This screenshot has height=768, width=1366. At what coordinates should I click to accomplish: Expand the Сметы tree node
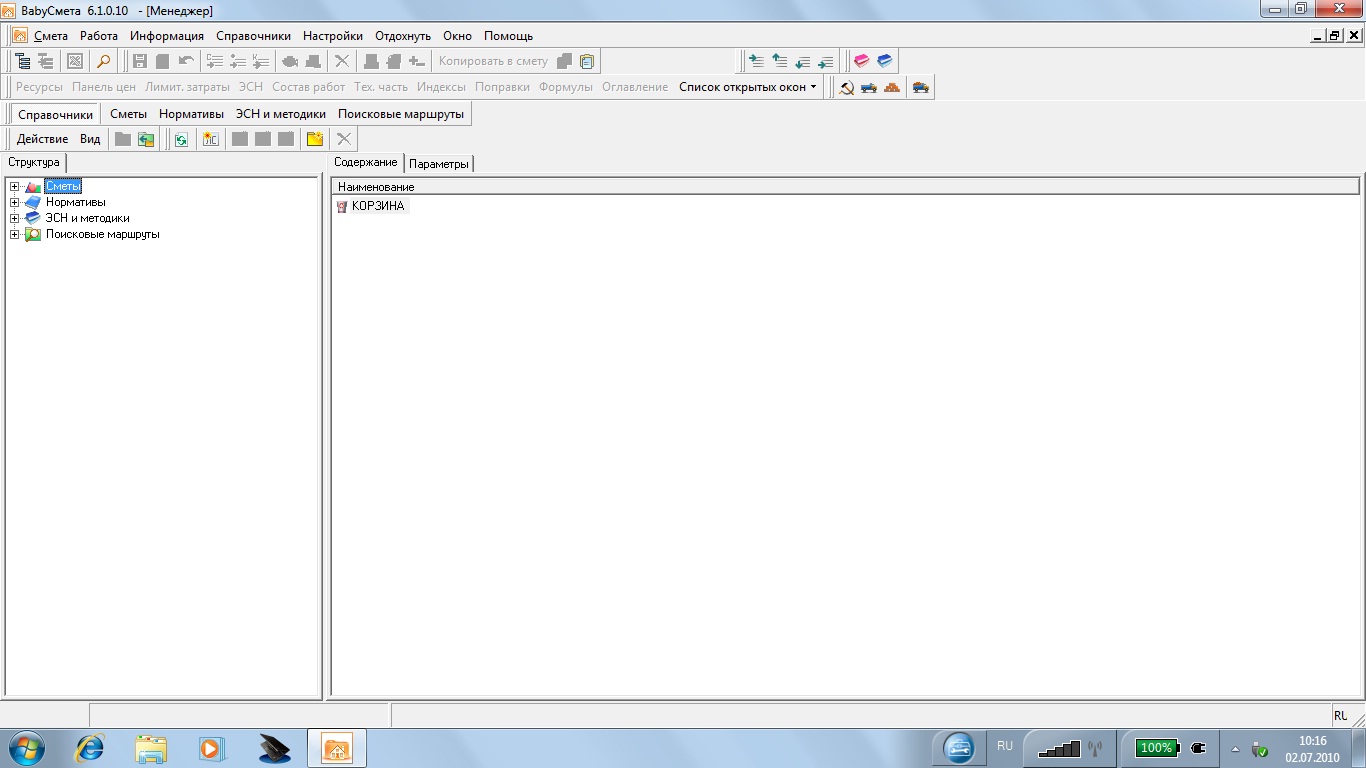point(15,186)
